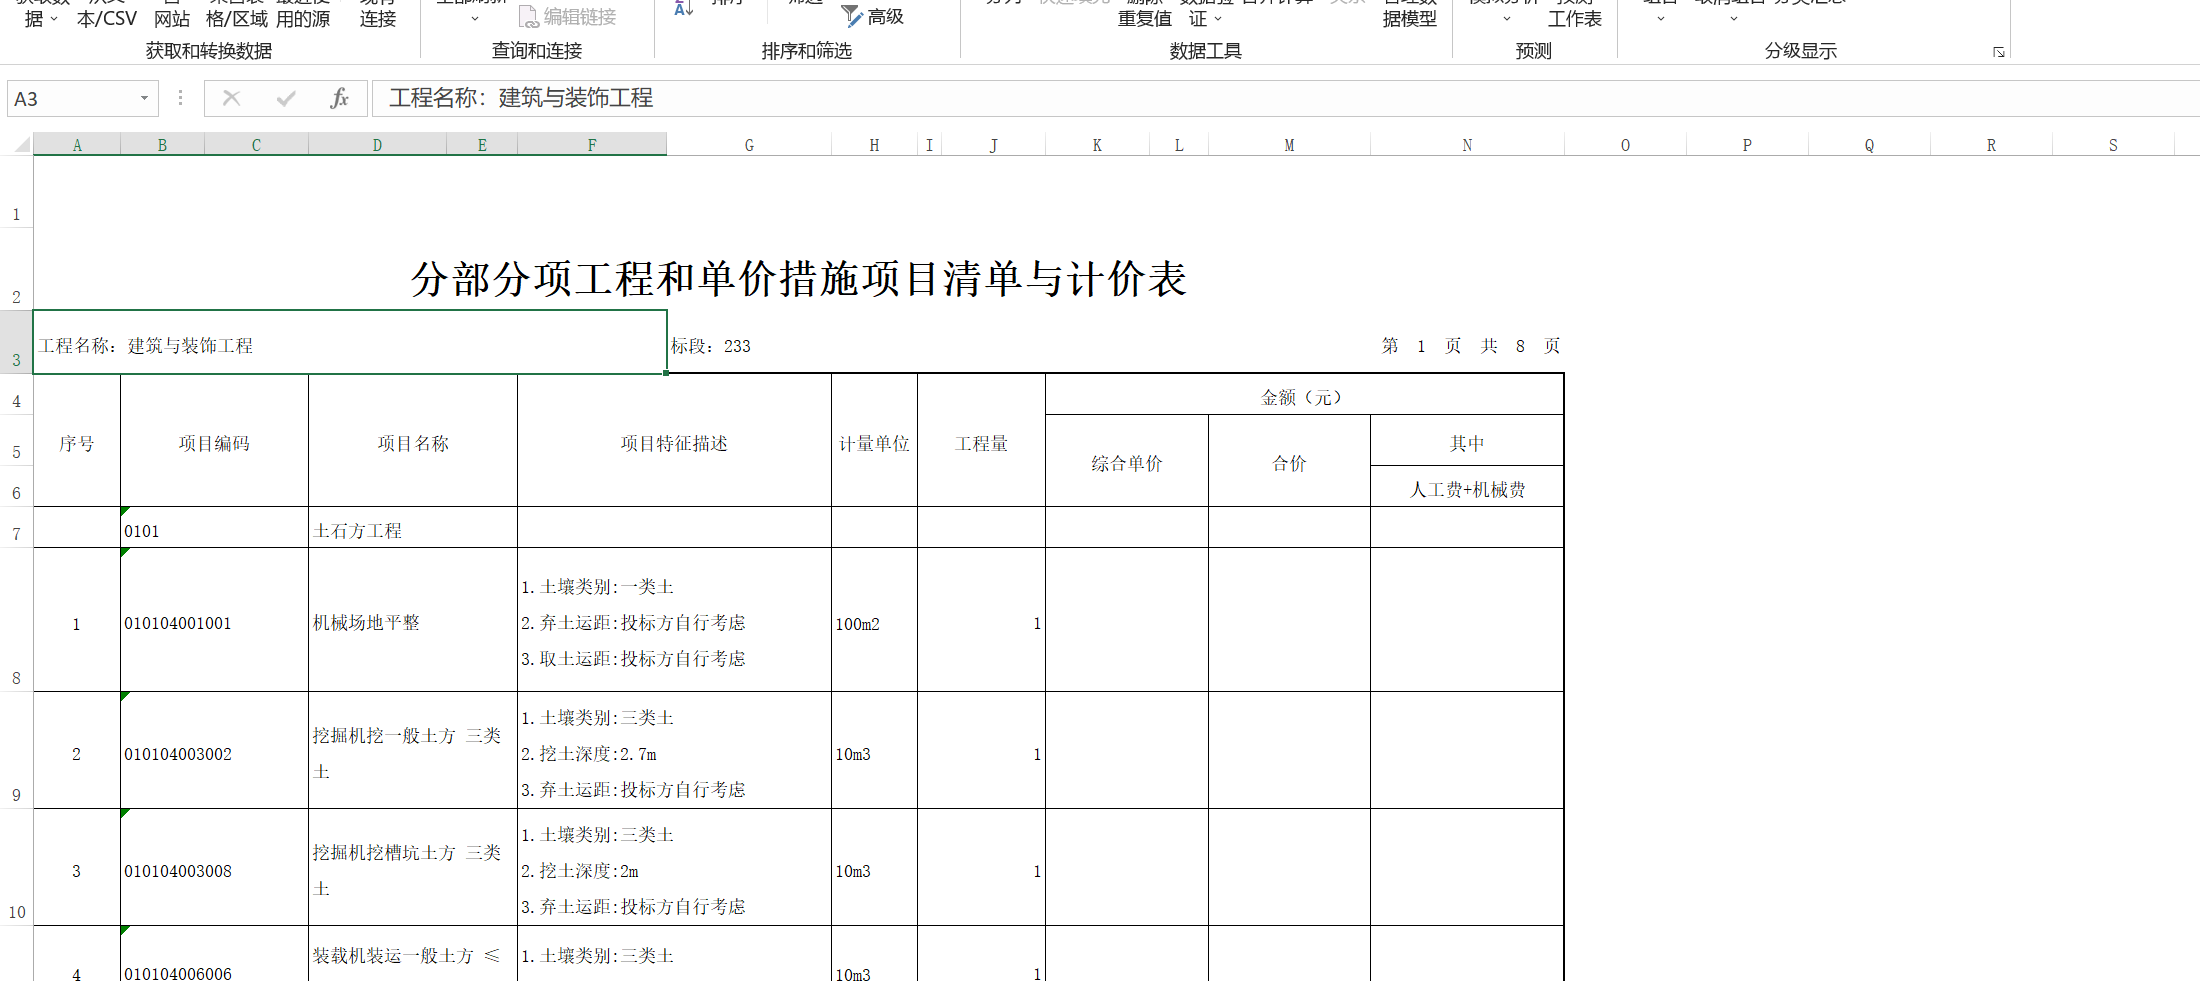Viewport: 2200px width, 981px height.
Task: Expand the Data Validation (数据验证) dropdown arrow
Action: [1218, 19]
